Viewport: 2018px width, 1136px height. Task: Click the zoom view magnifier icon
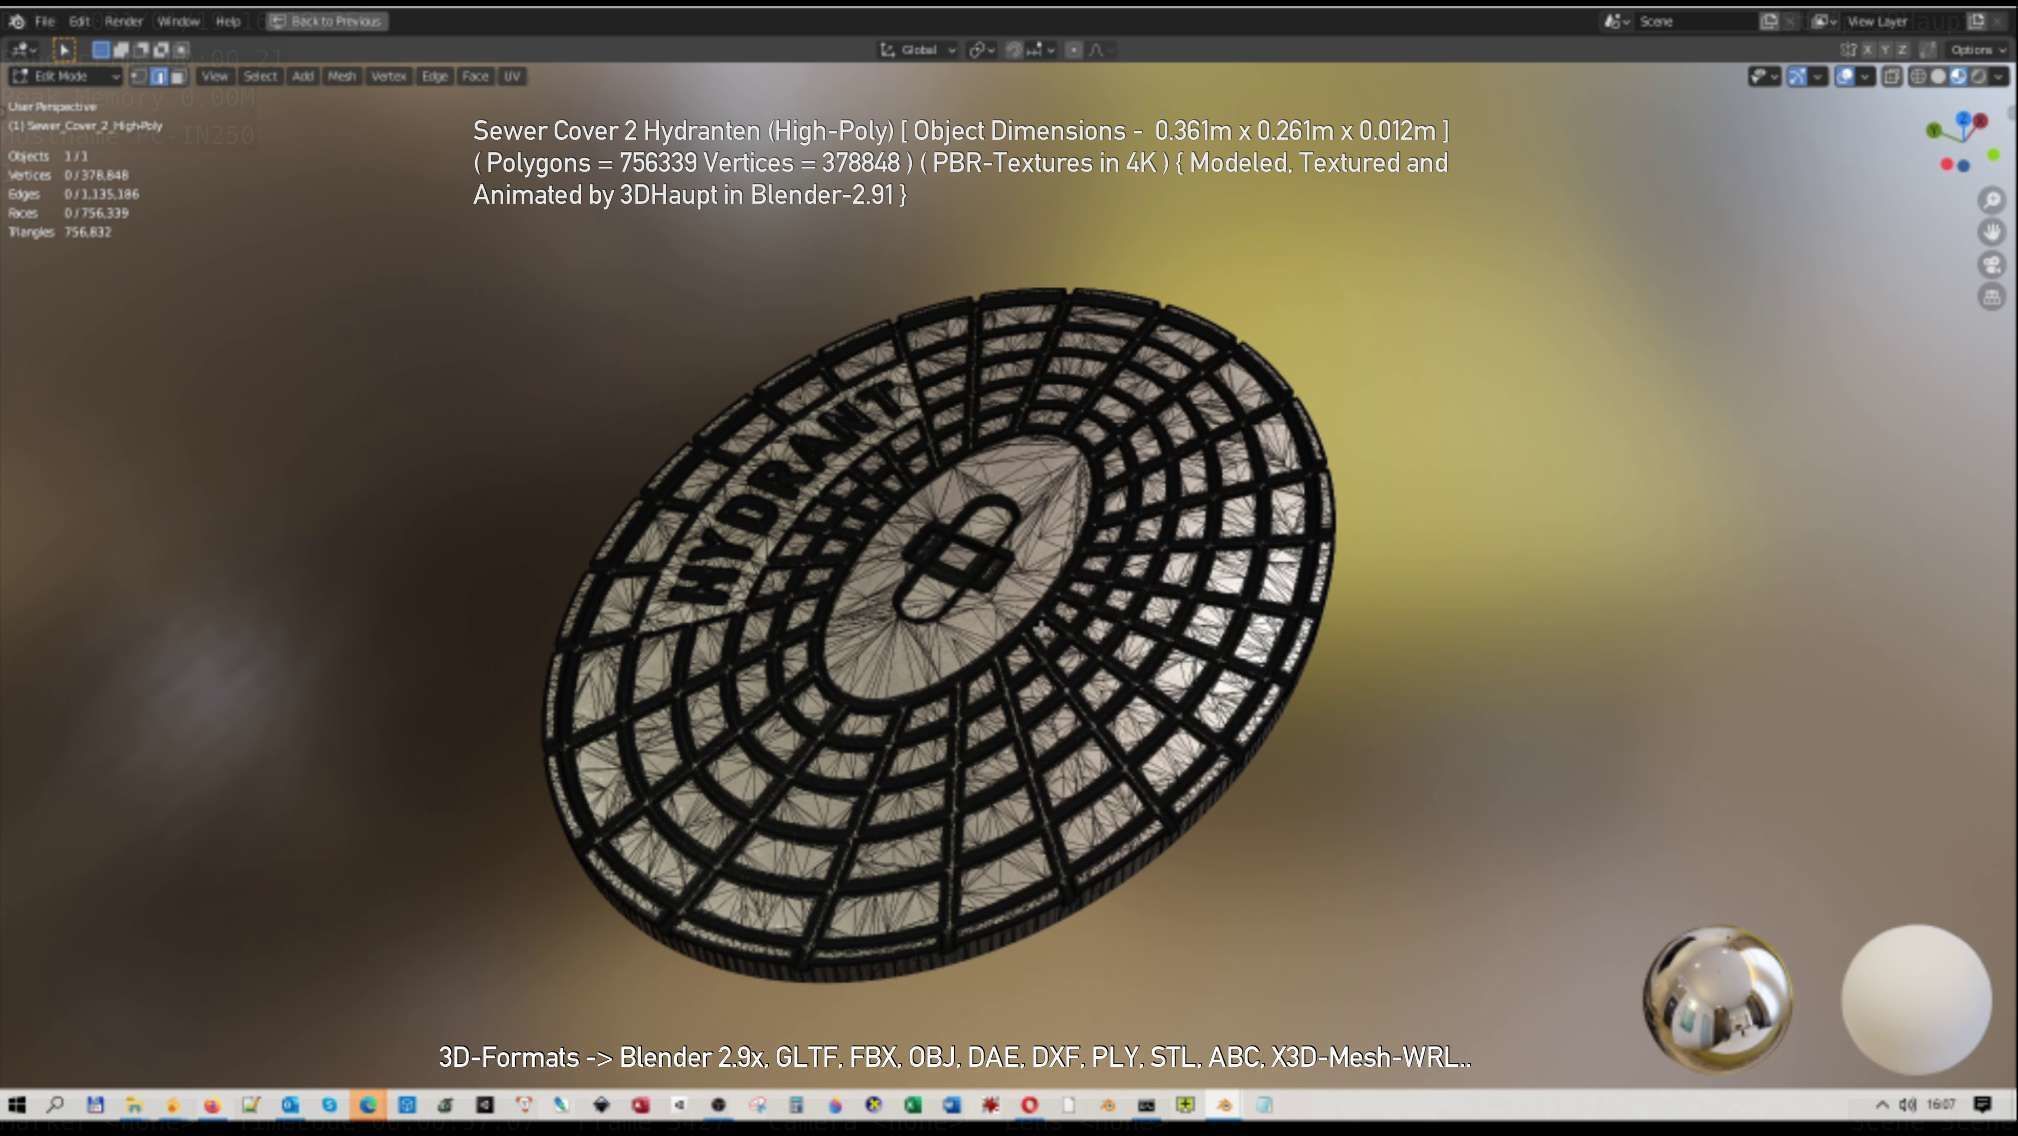click(x=1991, y=201)
